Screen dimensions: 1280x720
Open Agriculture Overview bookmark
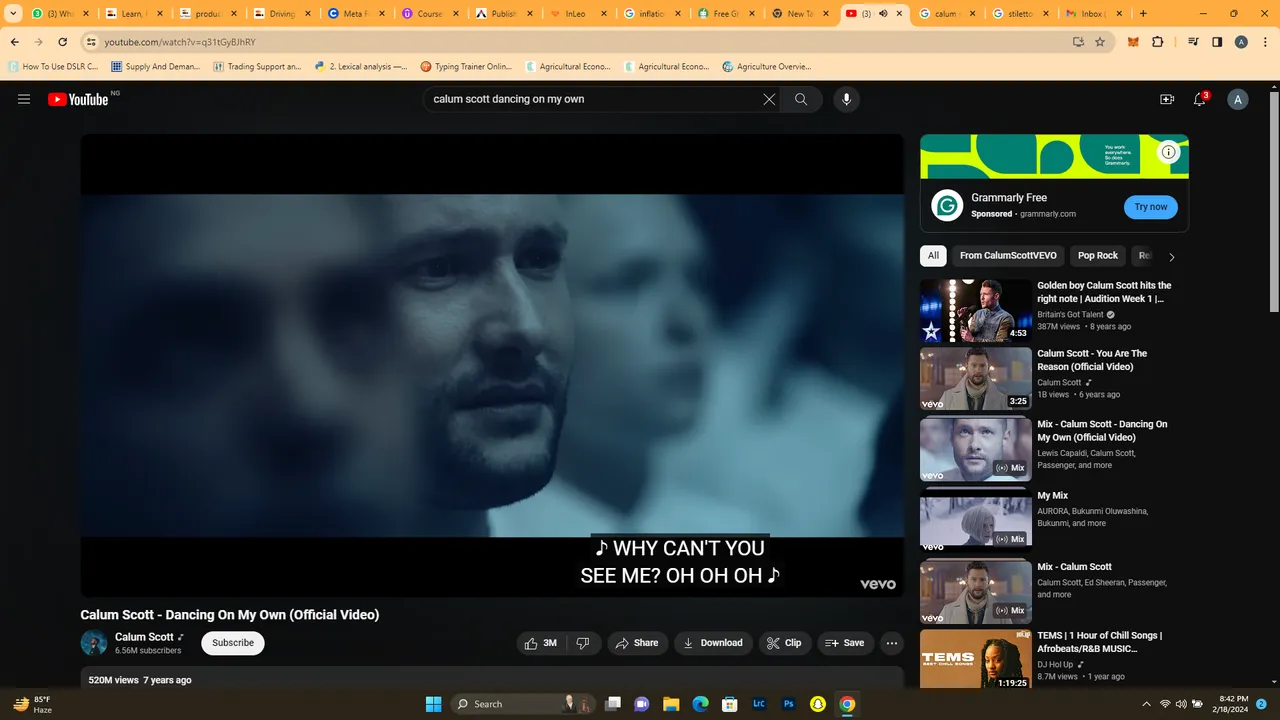(x=766, y=67)
